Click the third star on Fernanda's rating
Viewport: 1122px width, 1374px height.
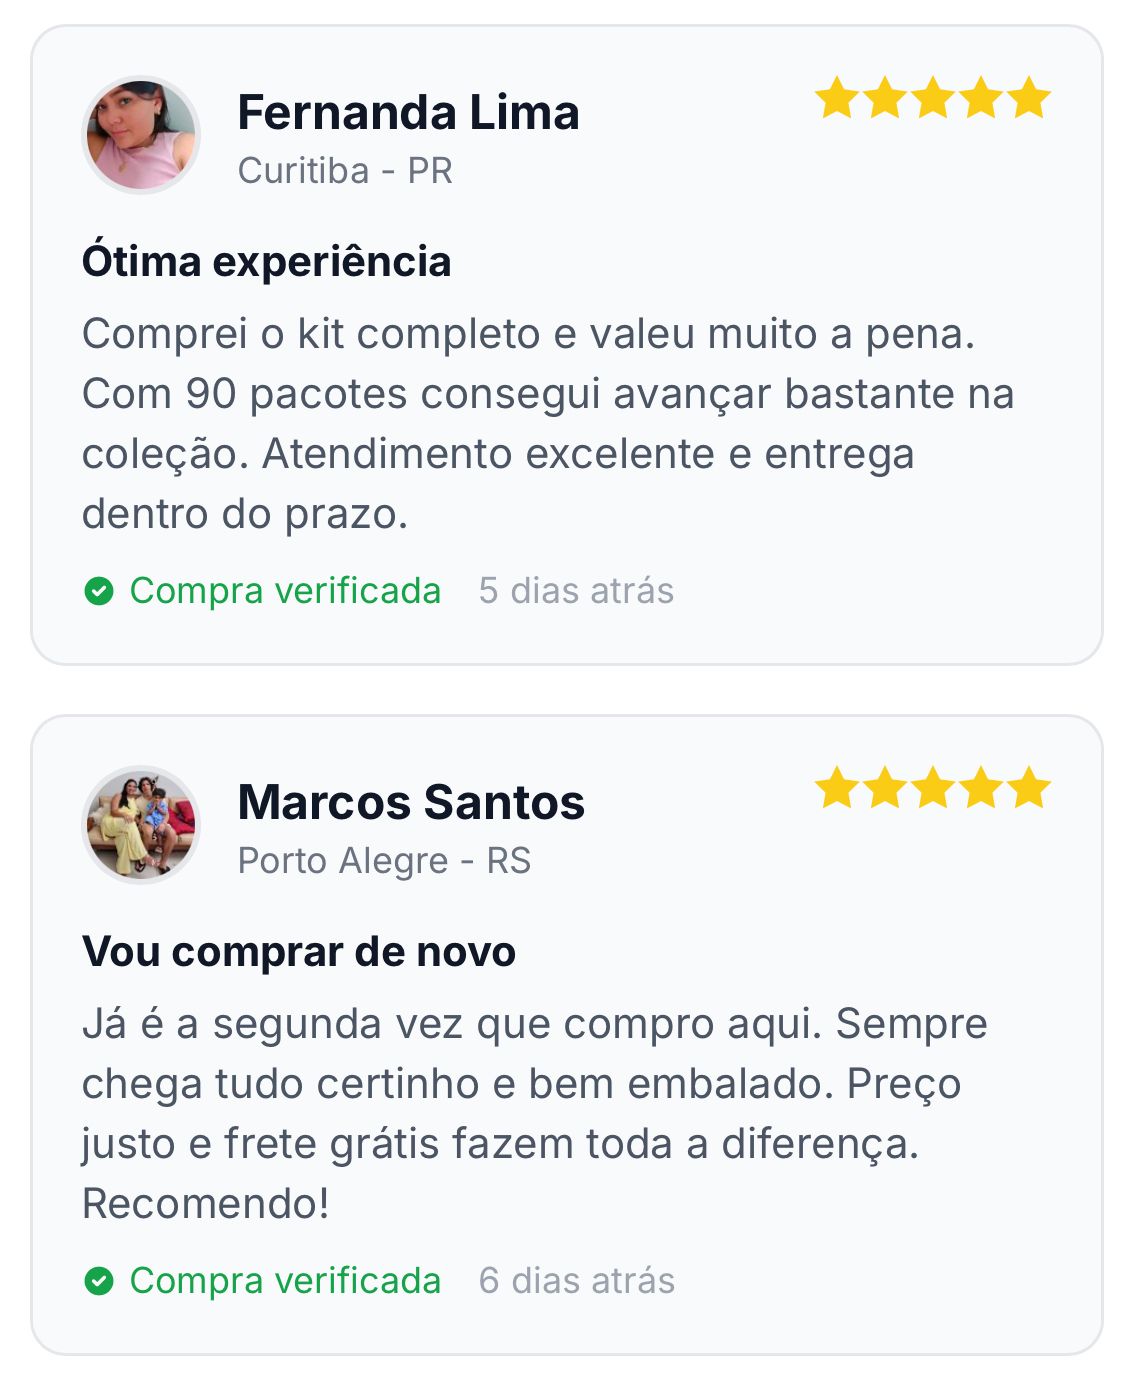point(932,99)
